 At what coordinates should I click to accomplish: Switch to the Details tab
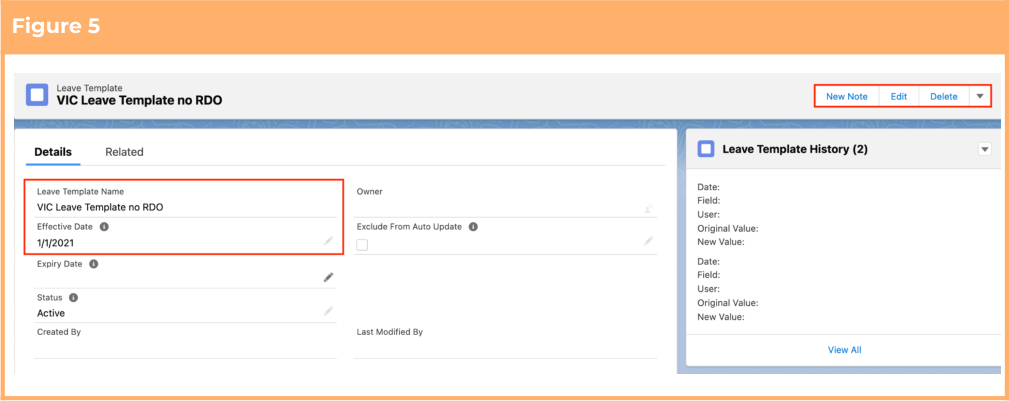[53, 152]
